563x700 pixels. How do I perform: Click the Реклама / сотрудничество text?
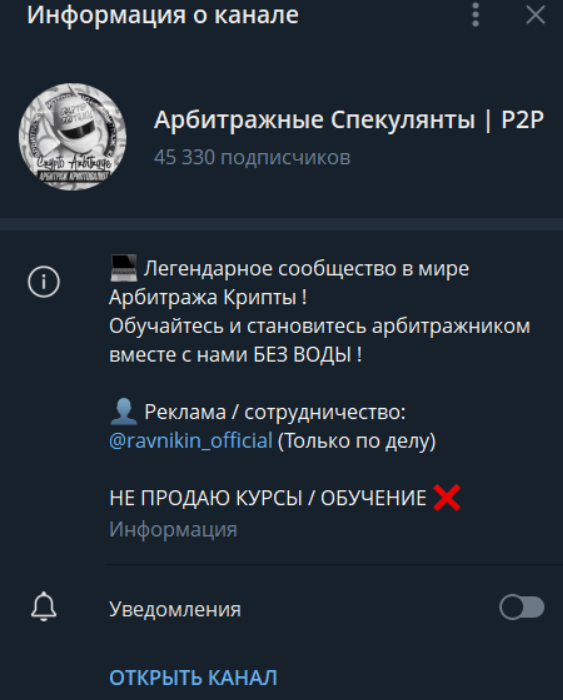pos(275,412)
